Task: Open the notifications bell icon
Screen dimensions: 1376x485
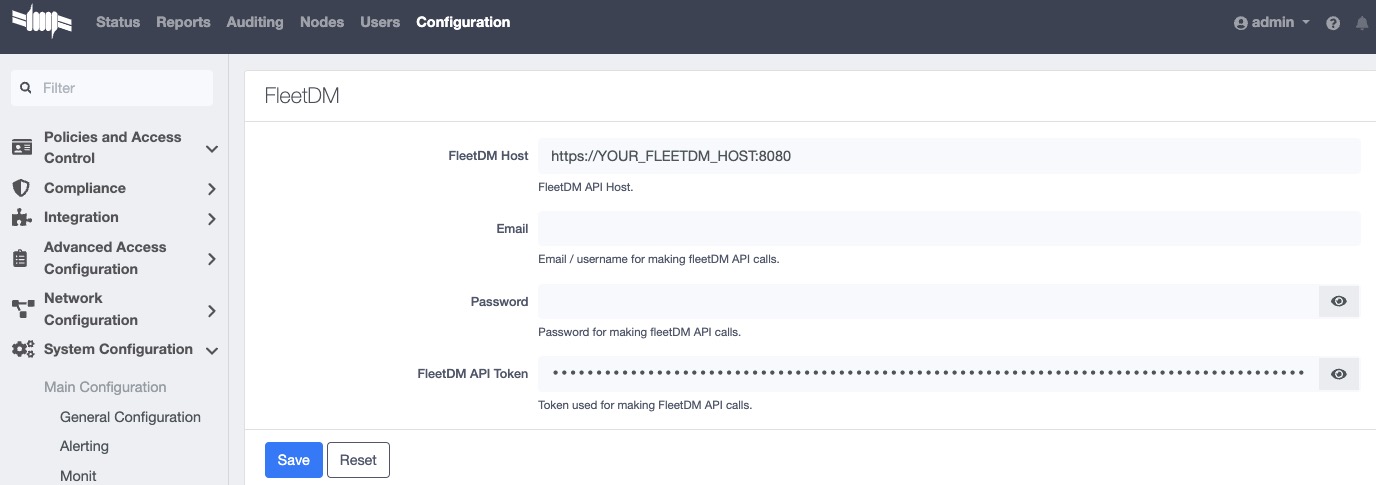Action: point(1362,23)
